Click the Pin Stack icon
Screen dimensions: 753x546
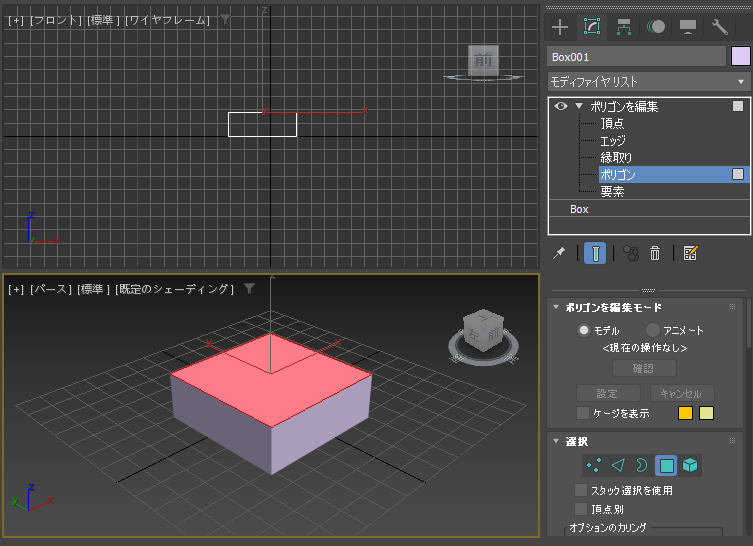(559, 253)
